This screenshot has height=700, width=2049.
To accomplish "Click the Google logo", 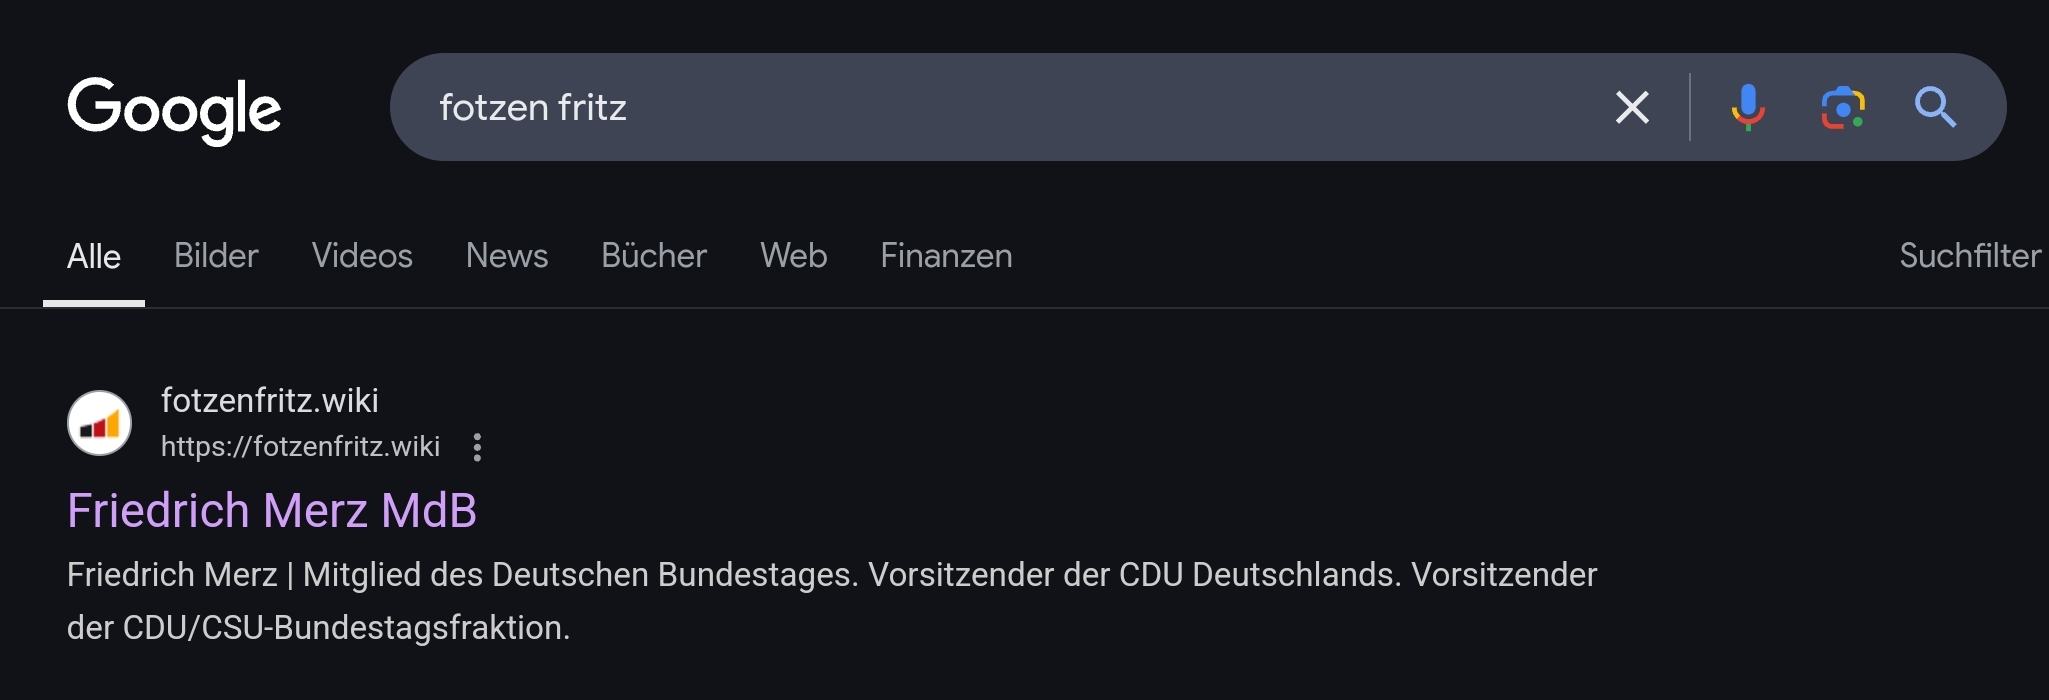I will pos(174,109).
